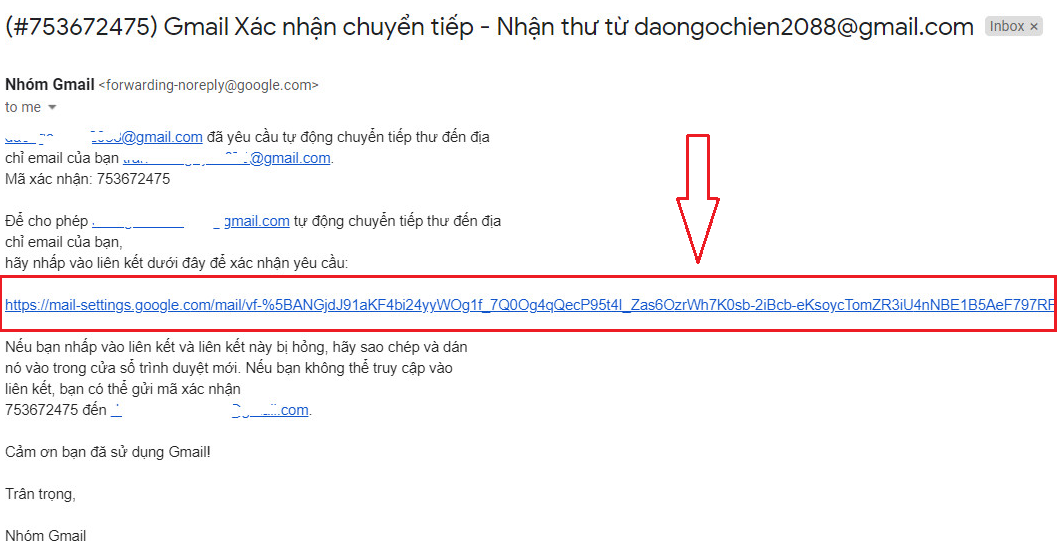Click the Inbox label next to subject
Image resolution: width=1057 pixels, height=544 pixels.
point(1006,27)
